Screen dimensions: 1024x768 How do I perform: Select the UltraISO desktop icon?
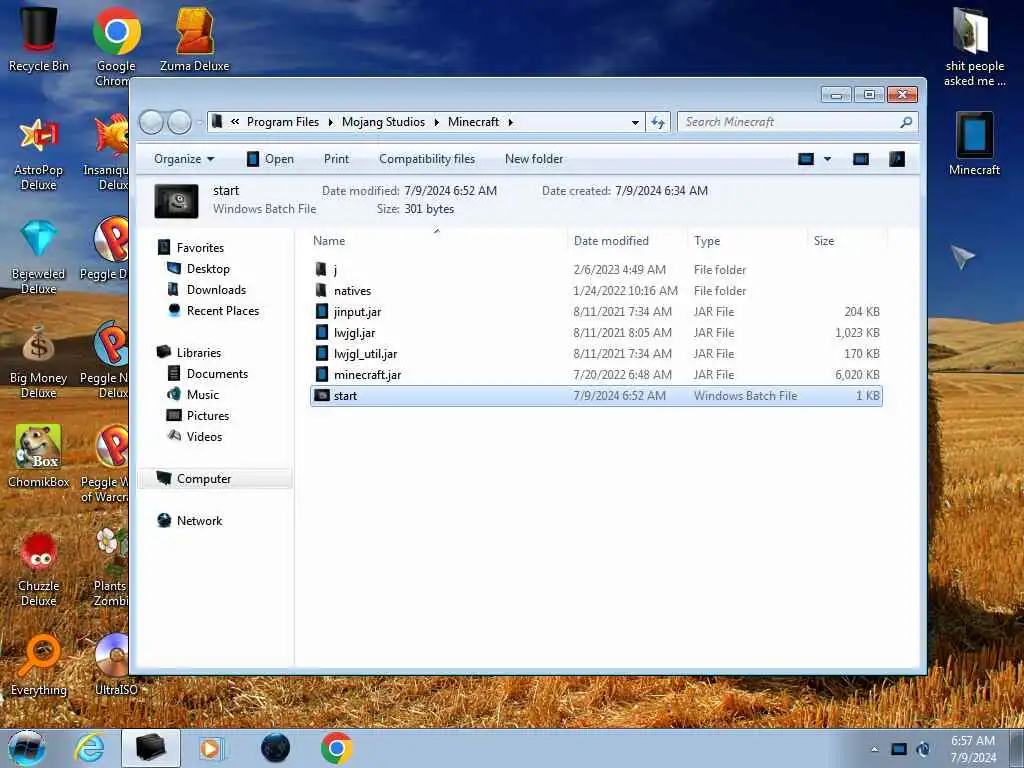[116, 665]
